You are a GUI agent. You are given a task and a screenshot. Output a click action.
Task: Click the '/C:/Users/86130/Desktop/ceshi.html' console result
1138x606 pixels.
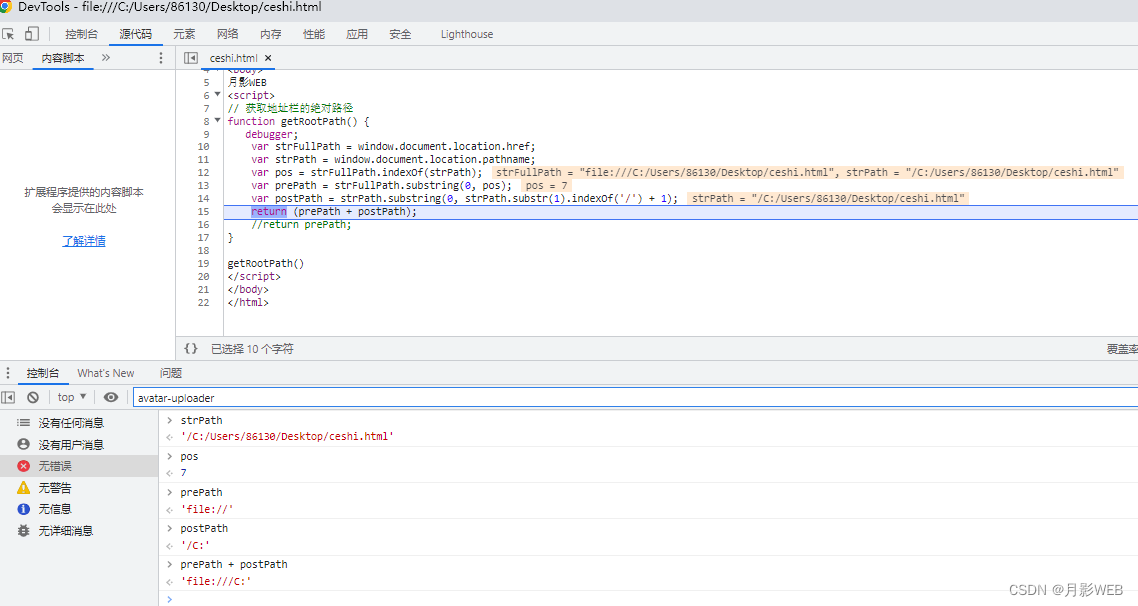tap(287, 437)
